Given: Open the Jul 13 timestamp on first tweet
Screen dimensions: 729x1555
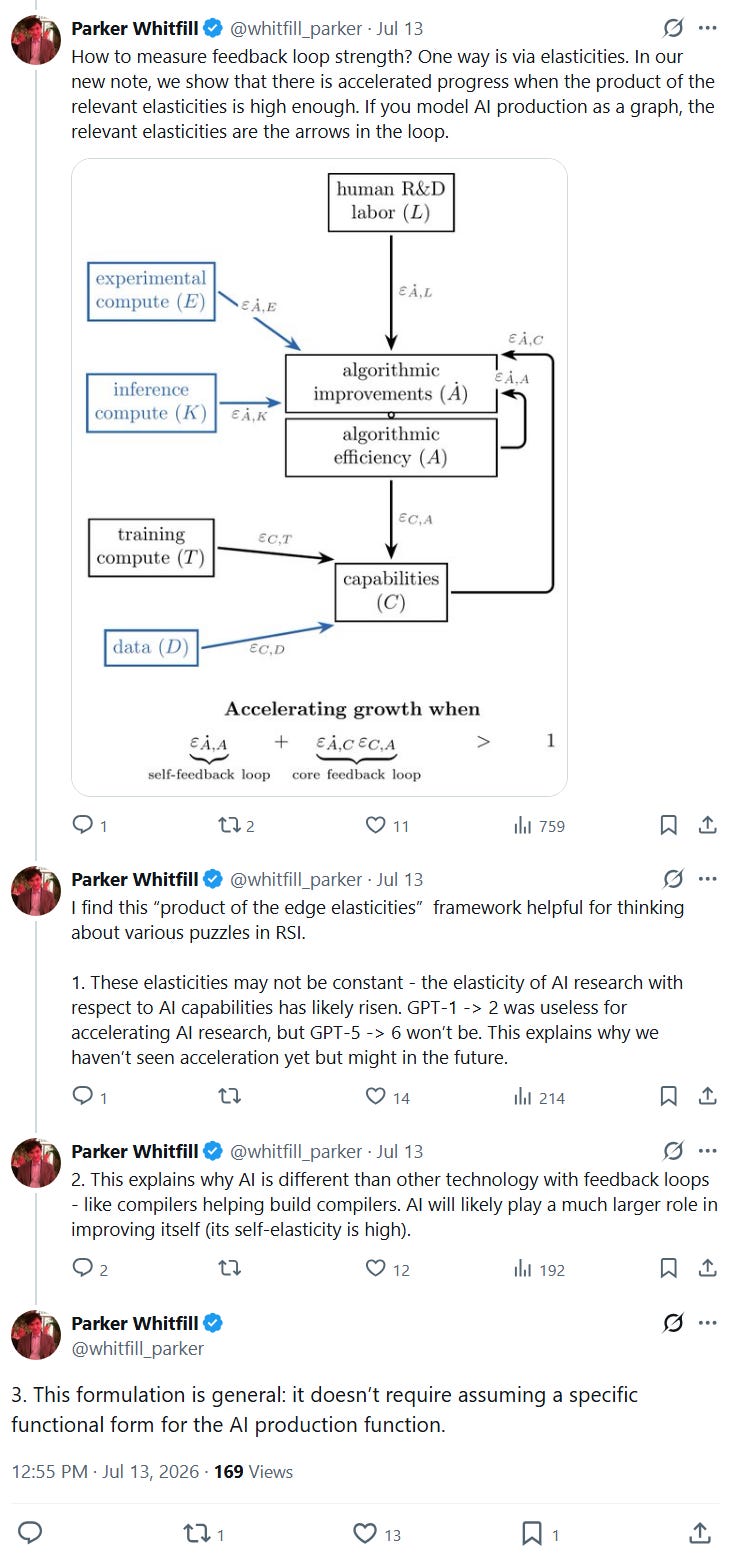Looking at the screenshot, I should coord(401,27).
